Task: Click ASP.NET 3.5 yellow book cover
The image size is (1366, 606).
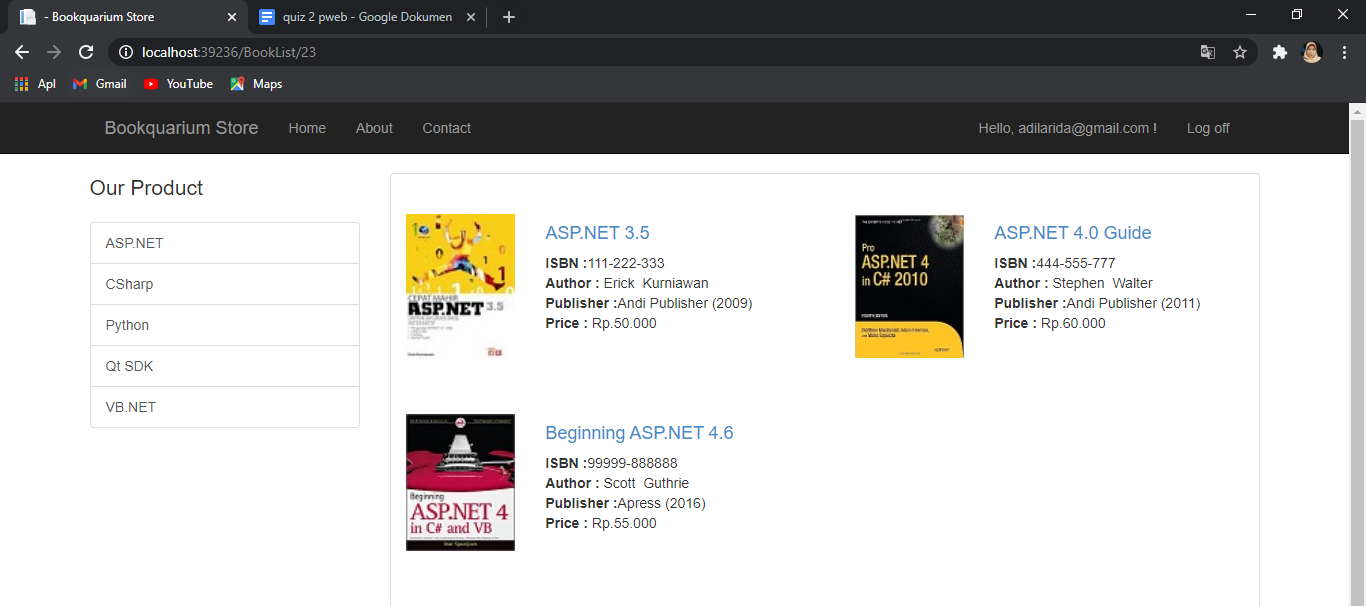Action: coord(460,286)
